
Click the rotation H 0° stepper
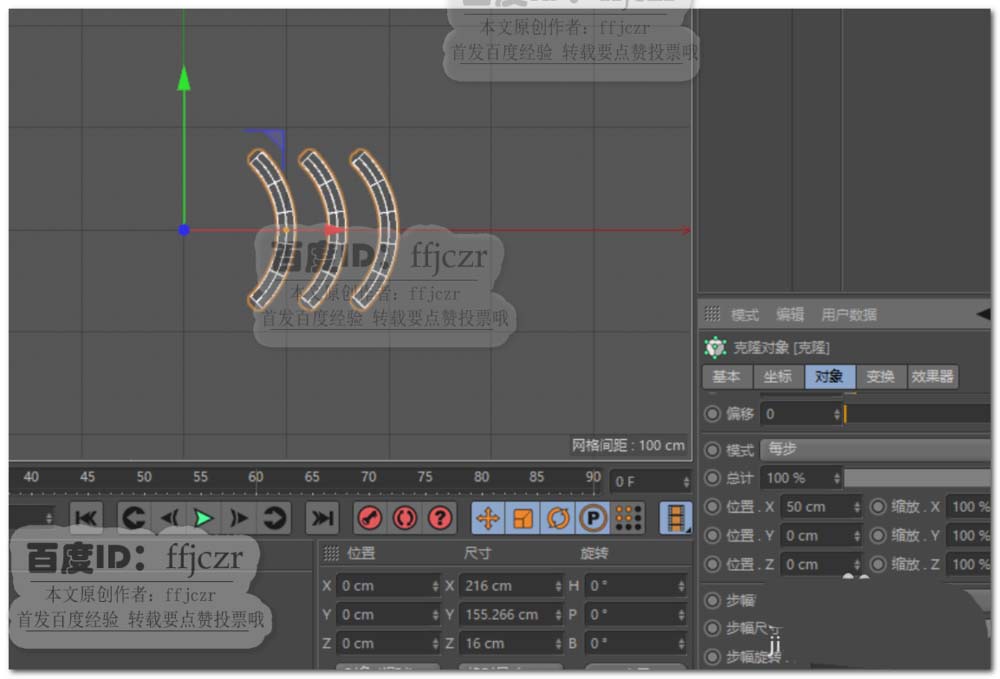681,586
